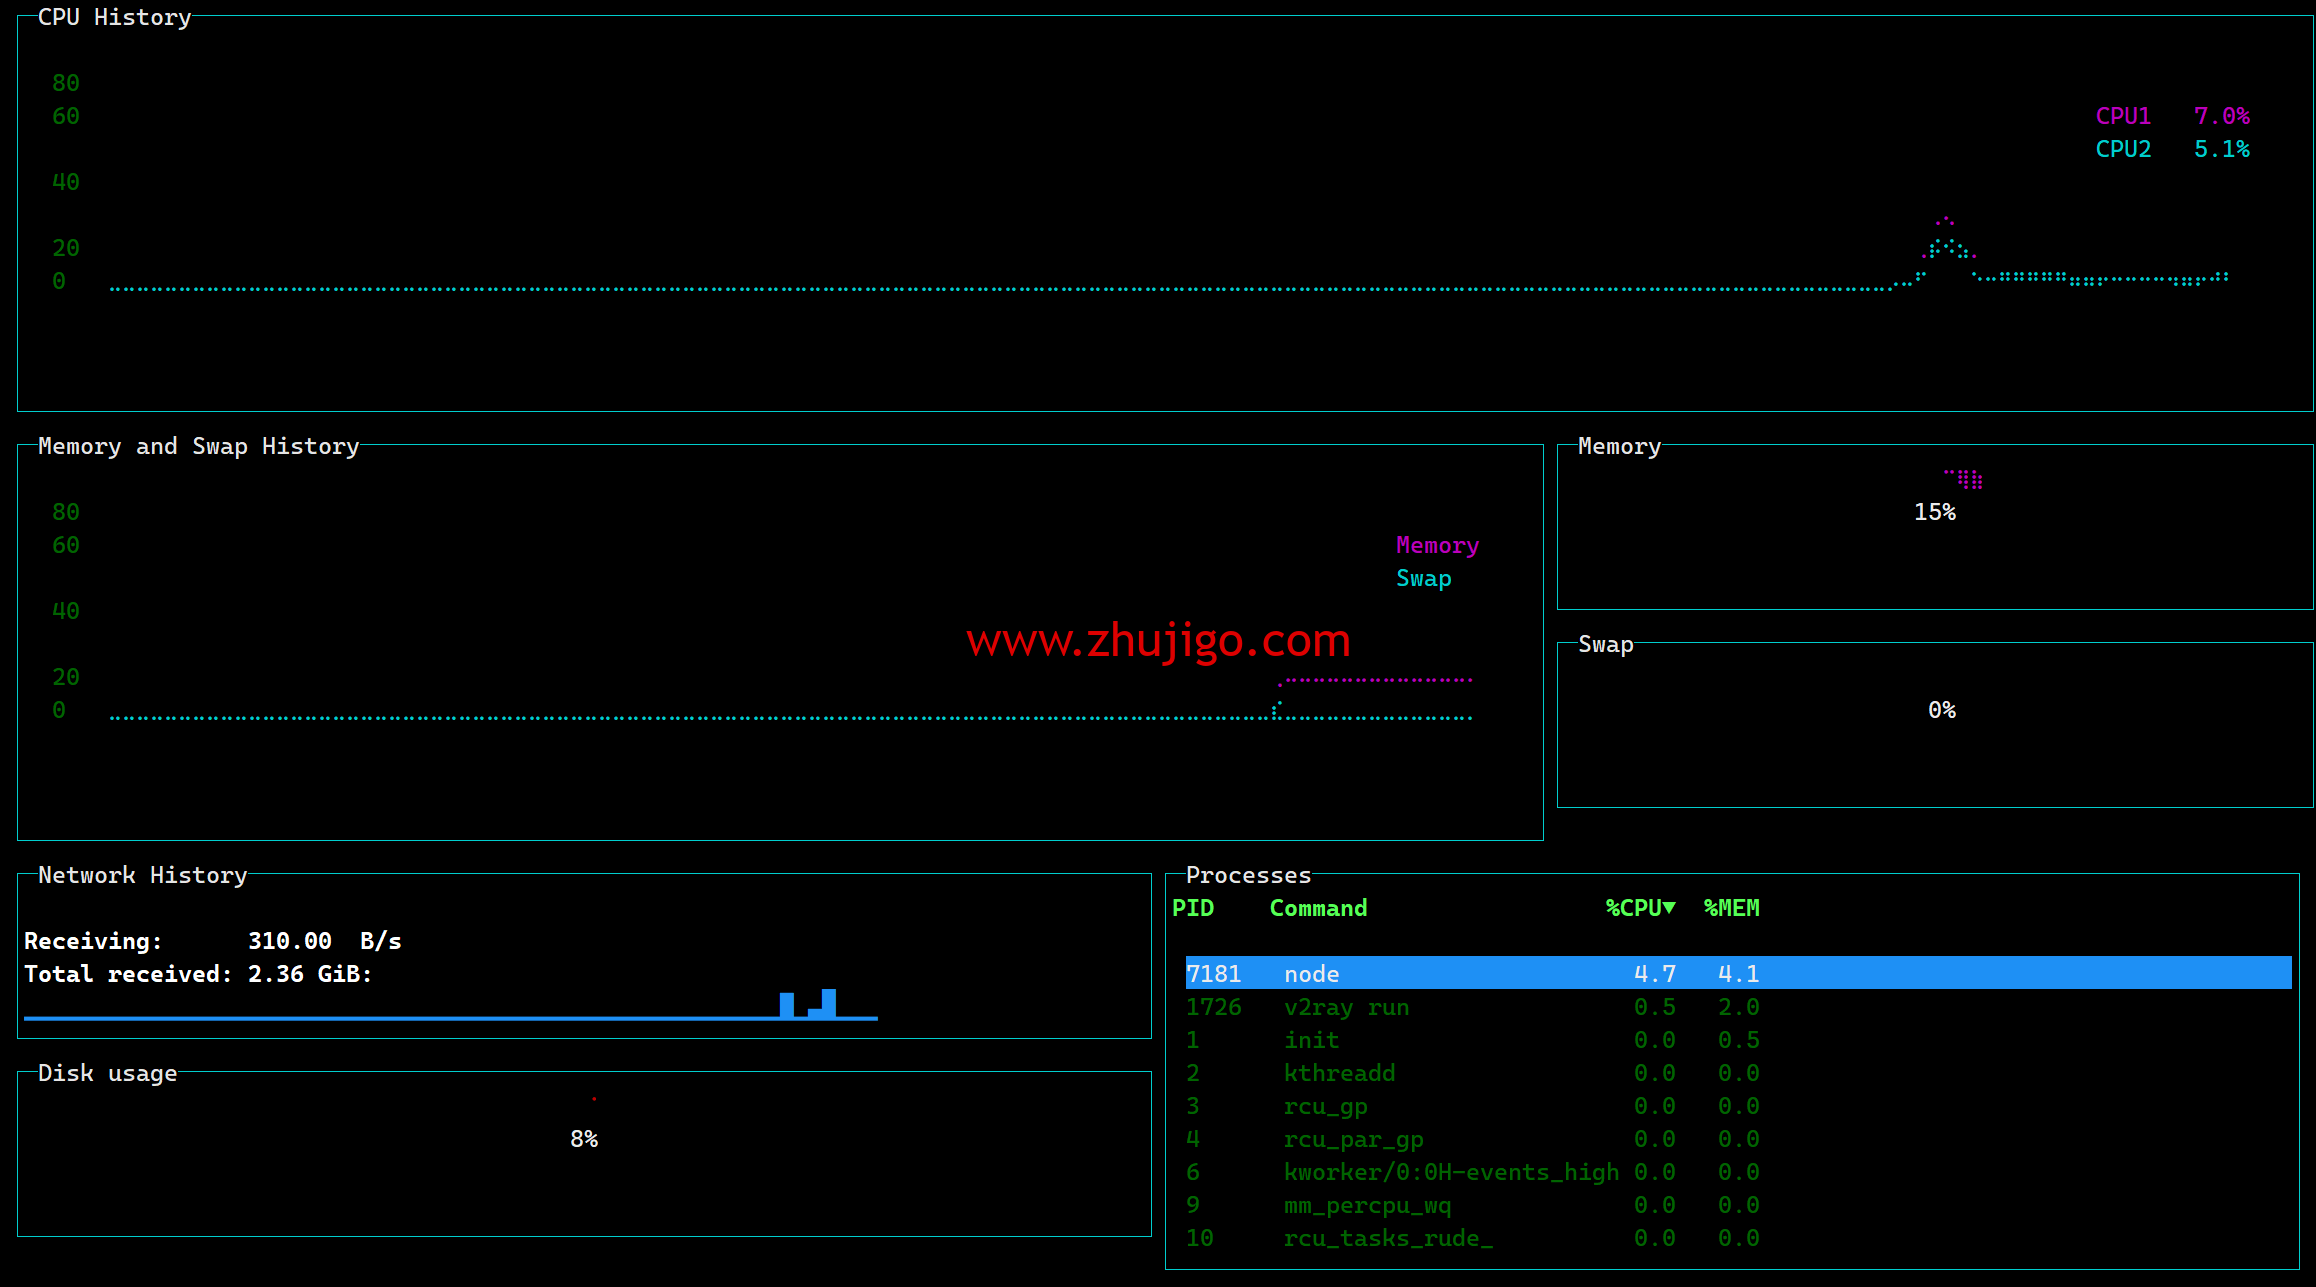The width and height of the screenshot is (2316, 1287).
Task: Sort processes by %MEM column header
Action: pyautogui.click(x=1731, y=908)
